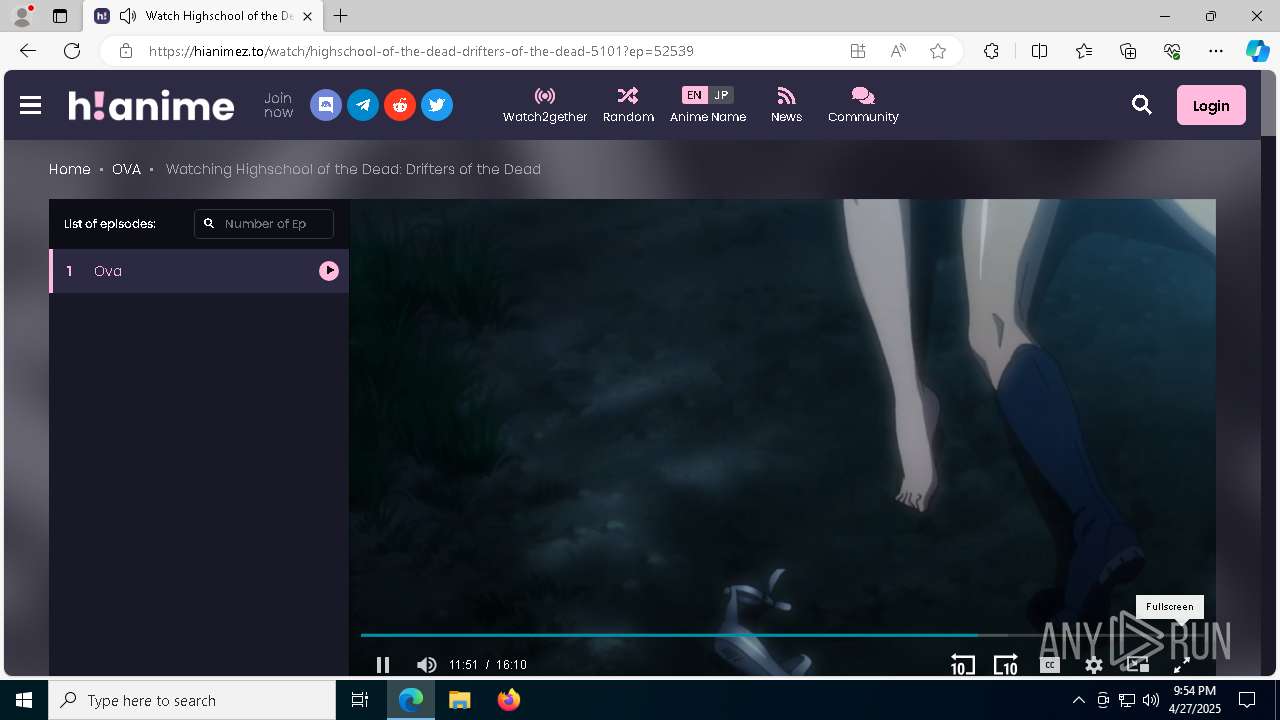1280x720 pixels.
Task: Go to HiAnime logo homepage
Action: [x=151, y=105]
